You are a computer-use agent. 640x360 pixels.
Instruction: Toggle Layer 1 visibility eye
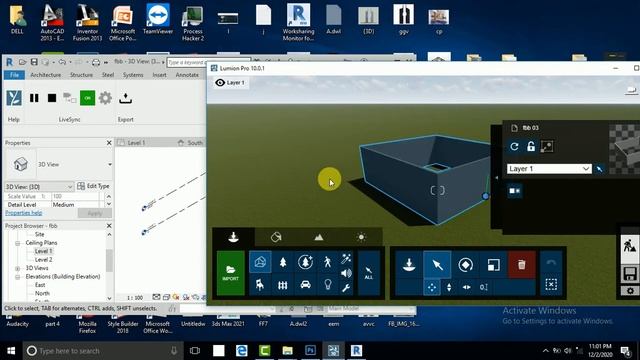220,83
